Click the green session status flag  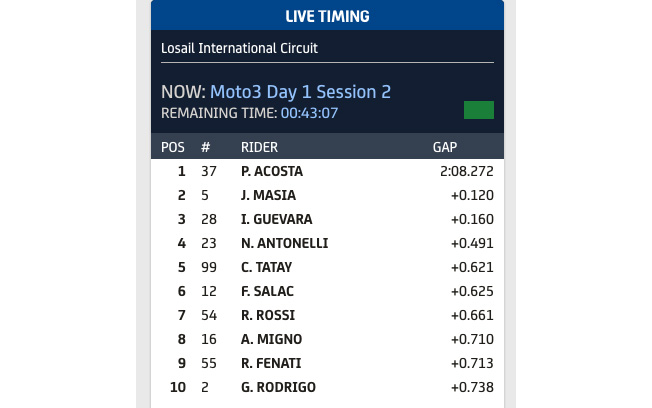coord(479,110)
